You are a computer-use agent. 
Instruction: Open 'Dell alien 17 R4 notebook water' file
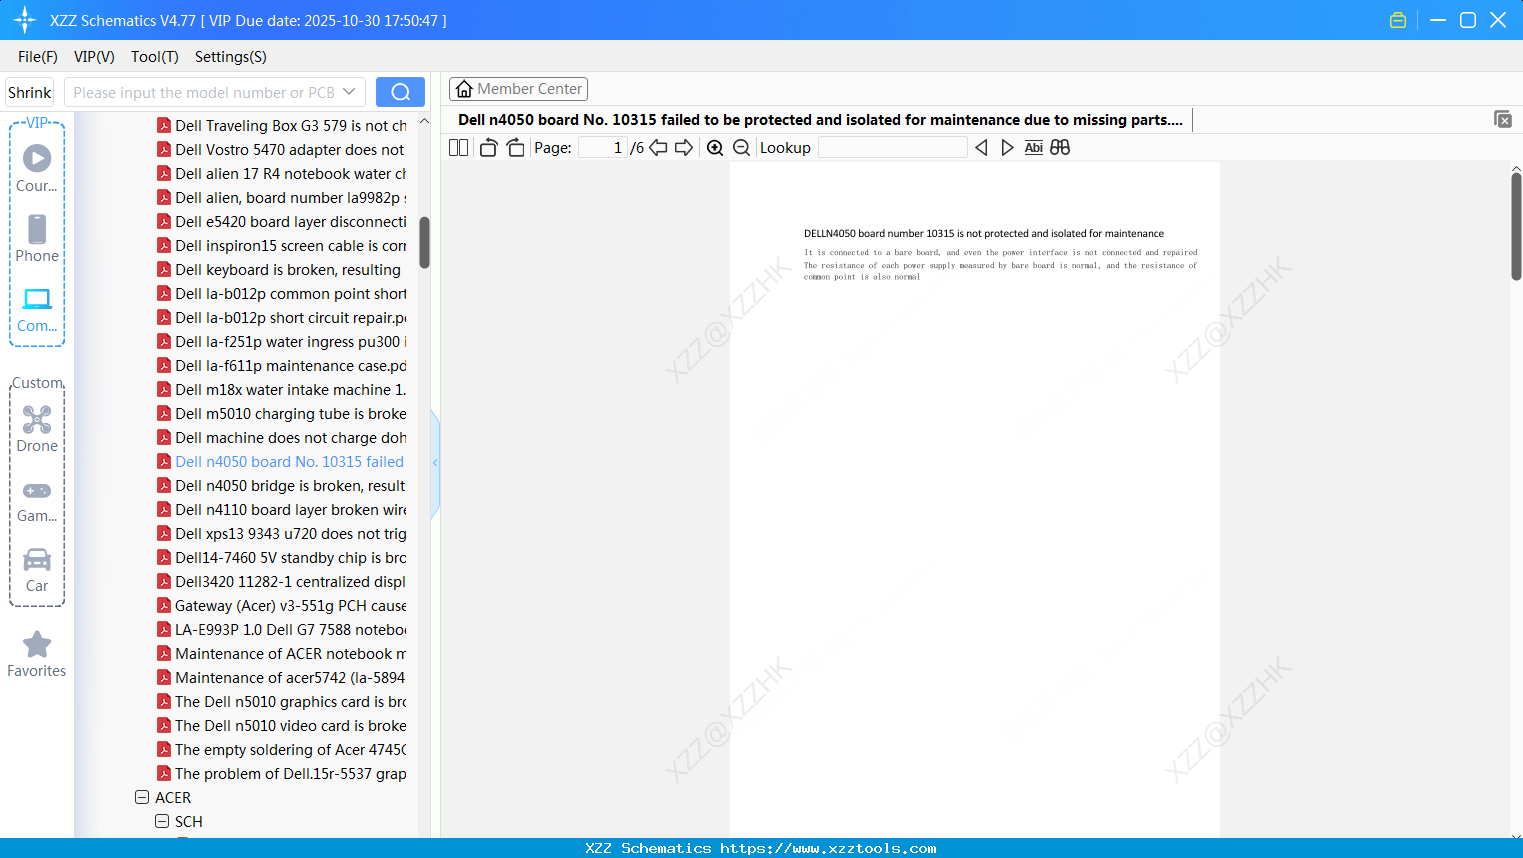pyautogui.click(x=281, y=174)
